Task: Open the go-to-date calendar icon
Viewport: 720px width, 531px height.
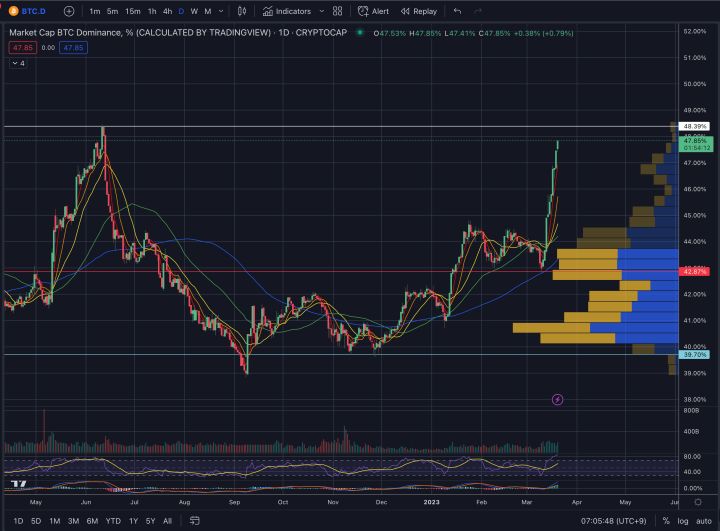Action: click(x=195, y=521)
